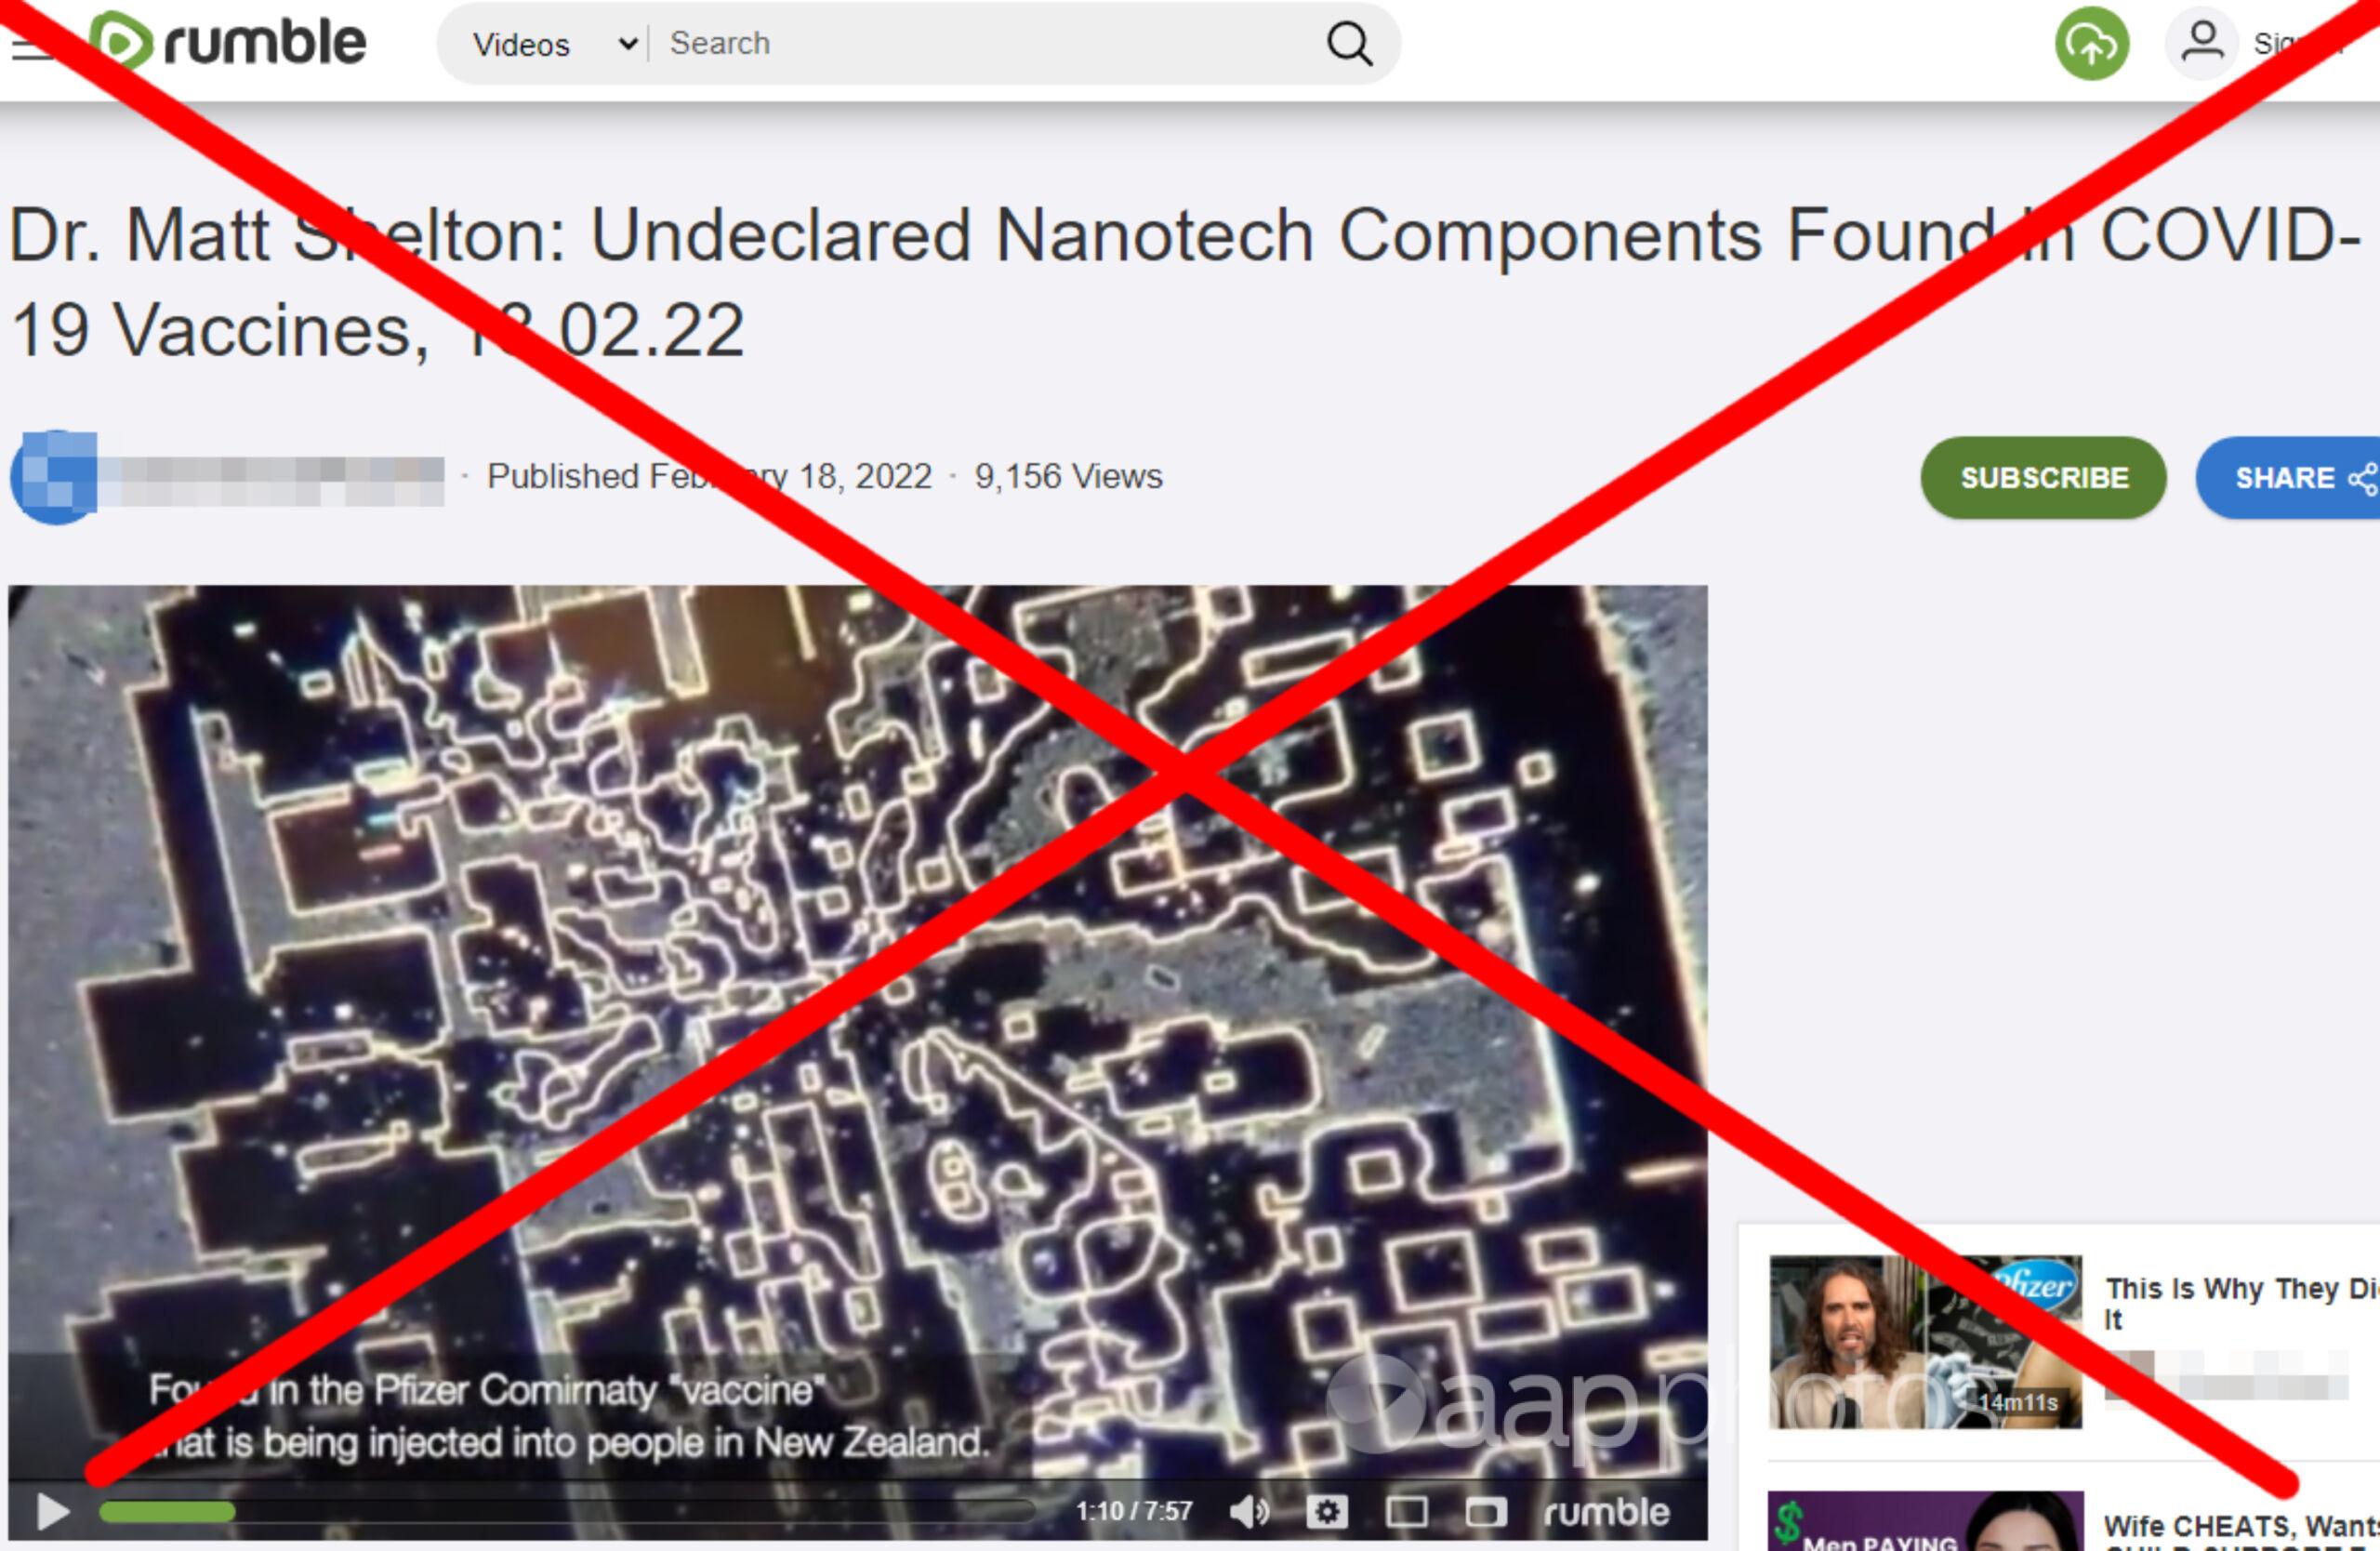Click the user profile icon
The image size is (2380, 1551).
[2202, 44]
